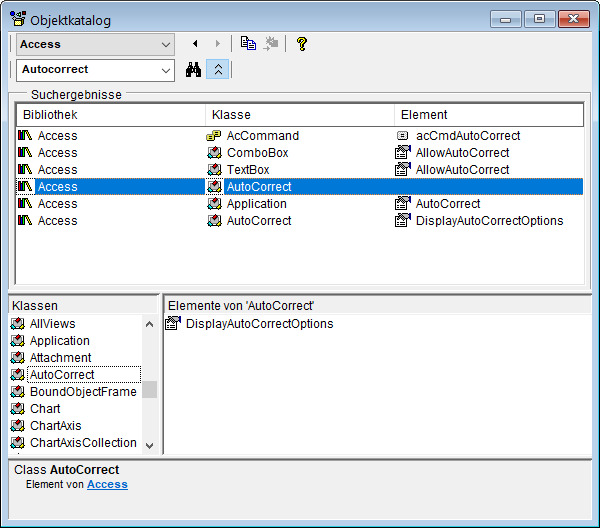600x528 pixels.
Task: Open the Access library dropdown
Action: [x=166, y=44]
